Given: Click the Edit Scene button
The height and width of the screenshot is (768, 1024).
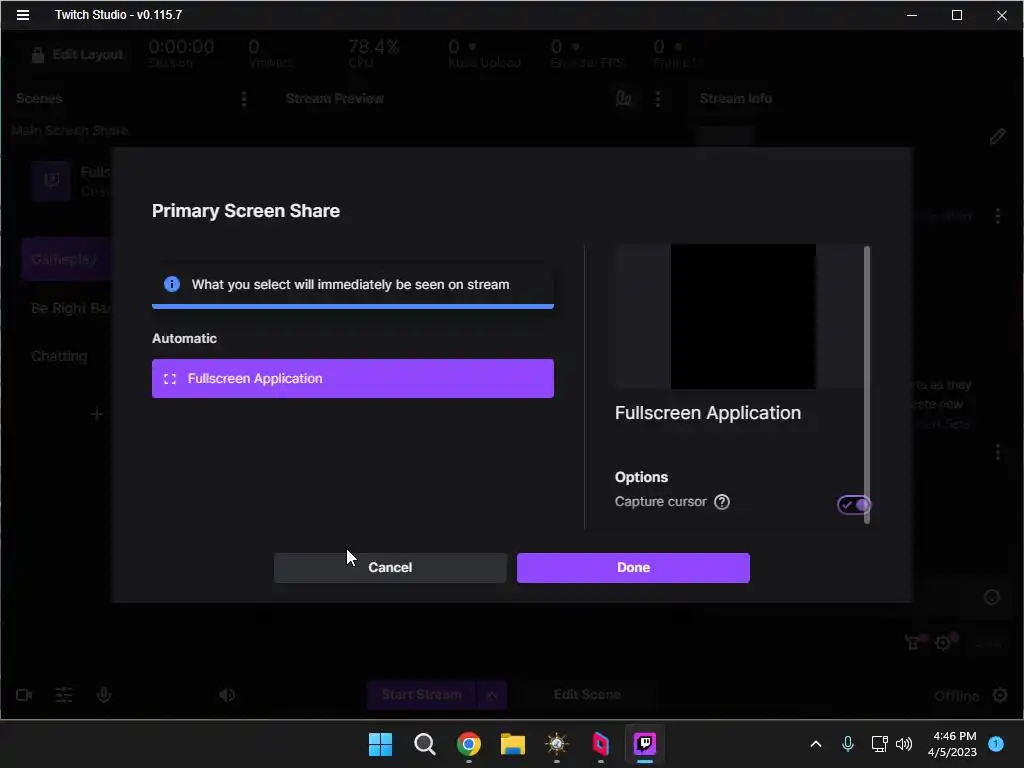Looking at the screenshot, I should tap(587, 695).
